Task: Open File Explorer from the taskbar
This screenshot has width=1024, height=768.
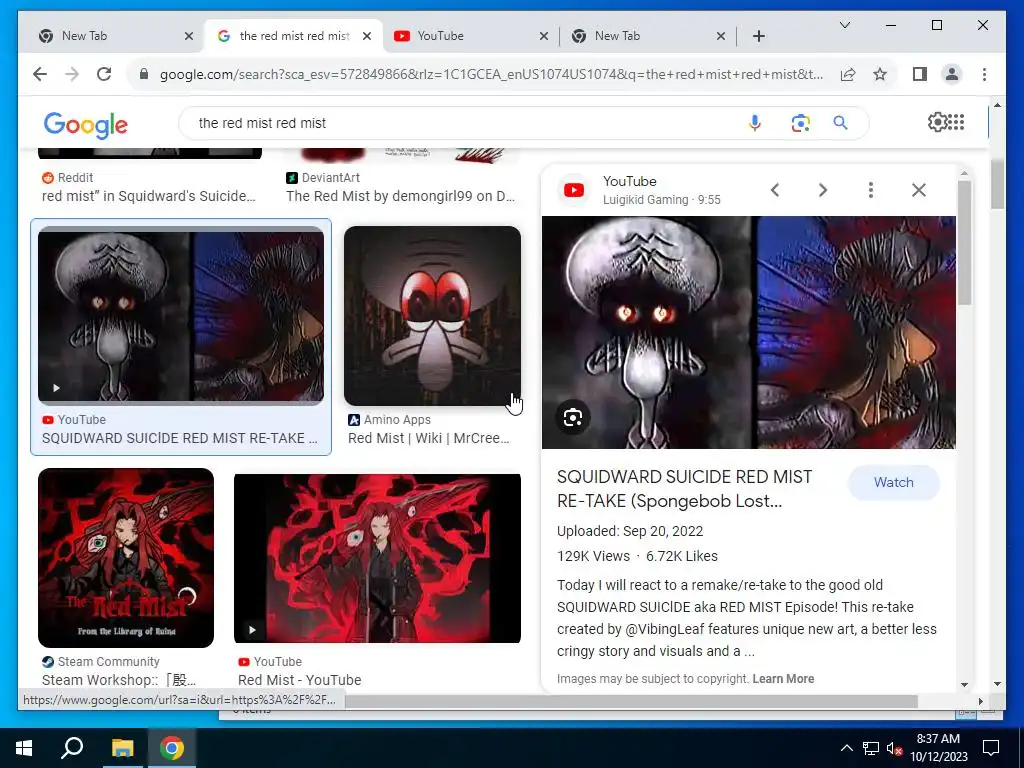Action: click(x=122, y=748)
